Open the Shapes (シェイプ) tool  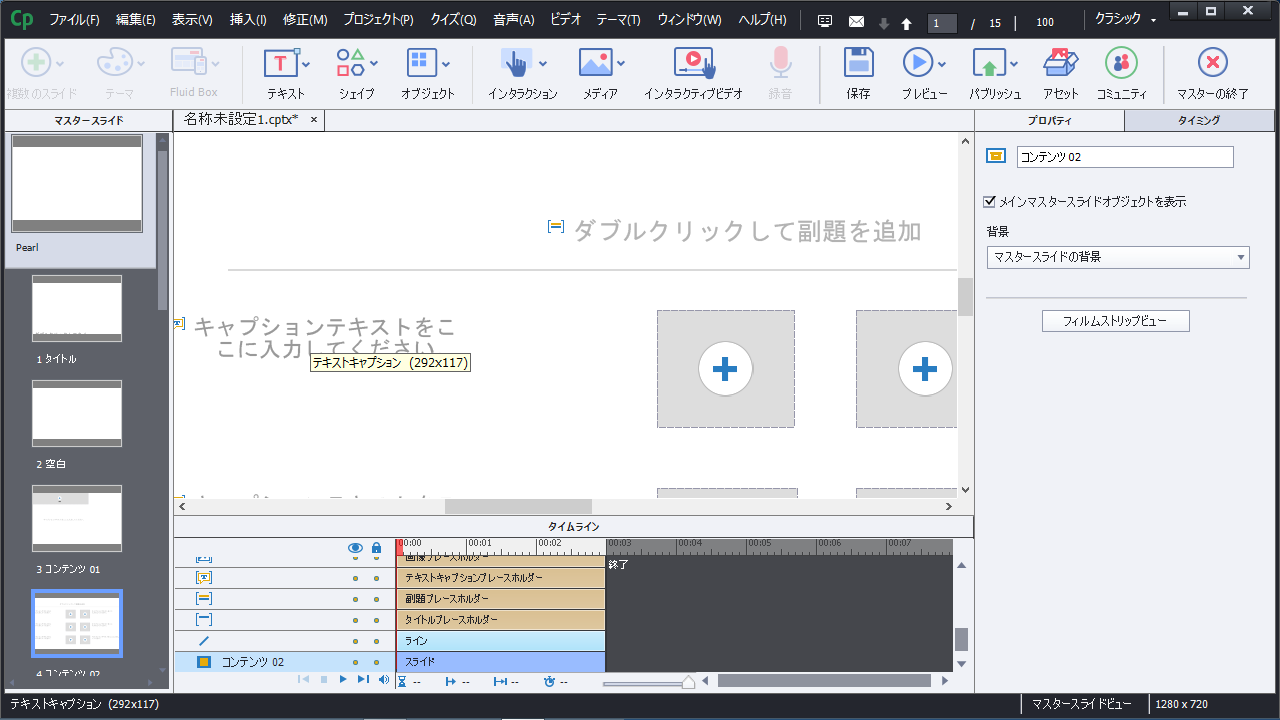351,64
